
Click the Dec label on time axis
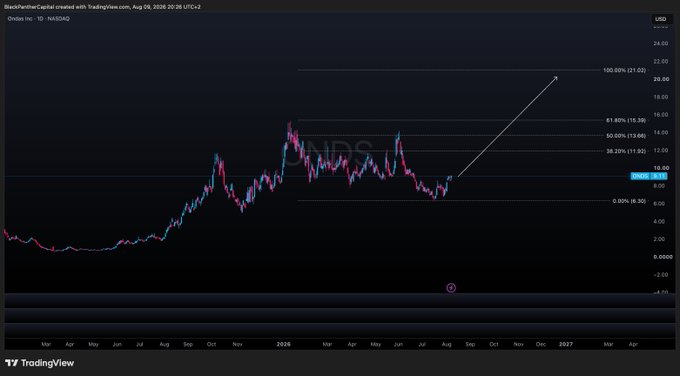pyautogui.click(x=541, y=344)
